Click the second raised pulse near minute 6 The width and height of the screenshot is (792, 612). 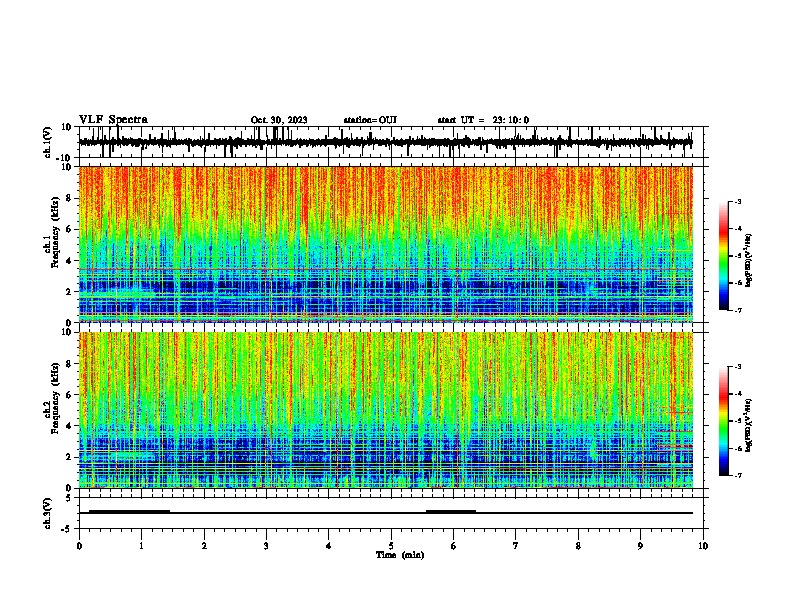tap(451, 512)
